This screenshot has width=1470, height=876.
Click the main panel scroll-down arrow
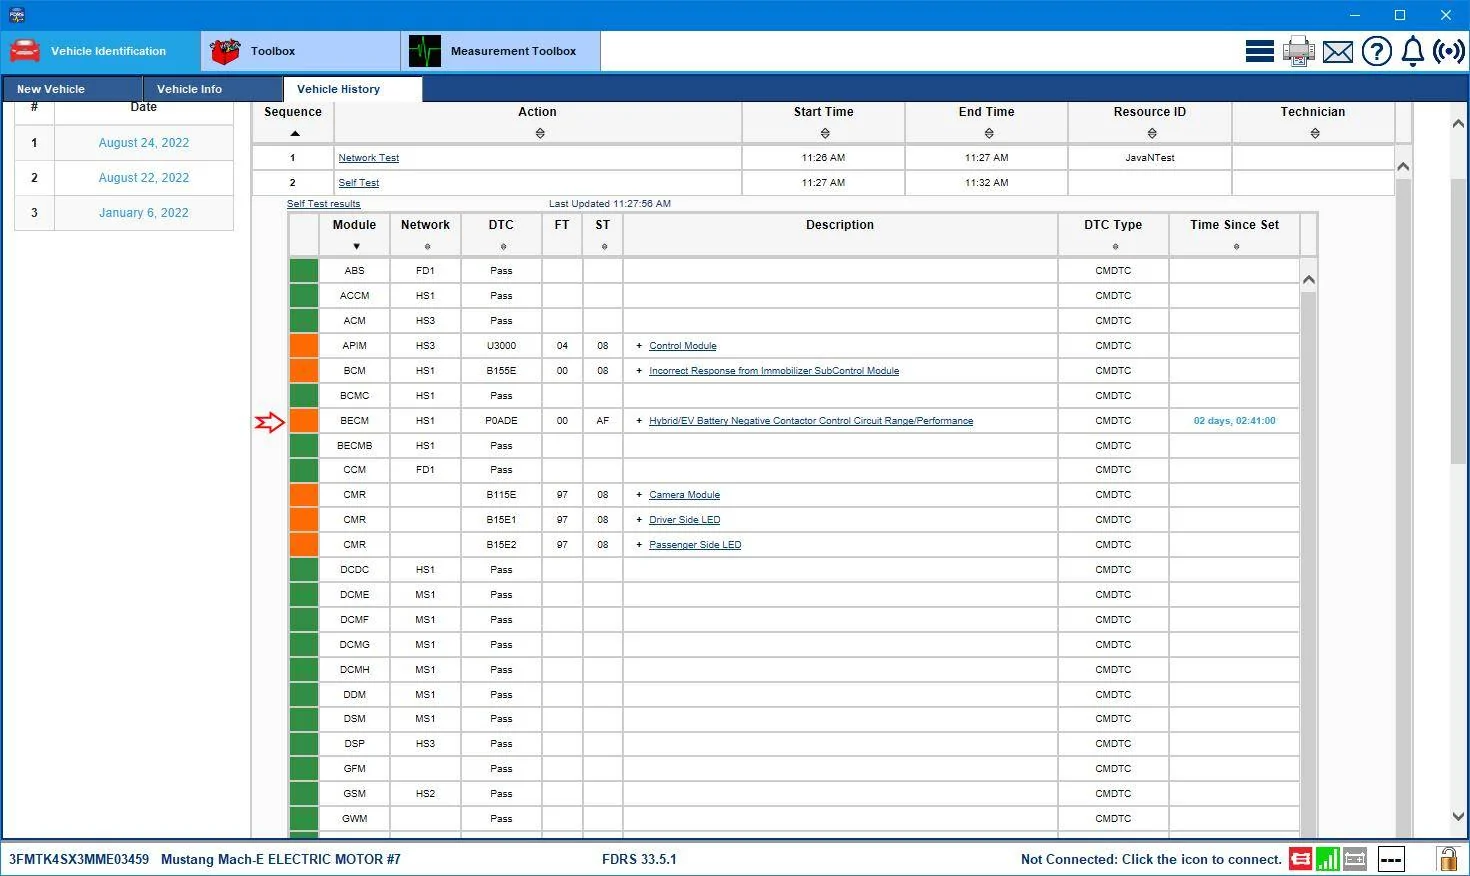(1458, 817)
